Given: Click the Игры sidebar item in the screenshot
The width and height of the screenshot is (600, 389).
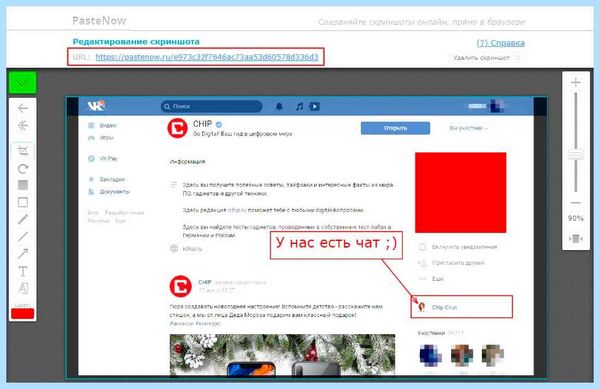Looking at the screenshot, I should (x=101, y=138).
